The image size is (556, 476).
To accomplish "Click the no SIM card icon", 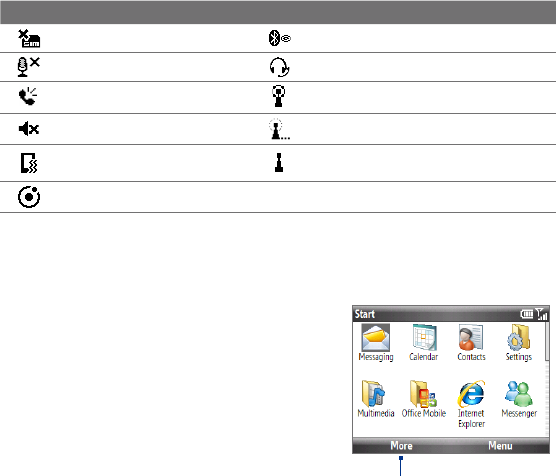I will [x=29, y=39].
